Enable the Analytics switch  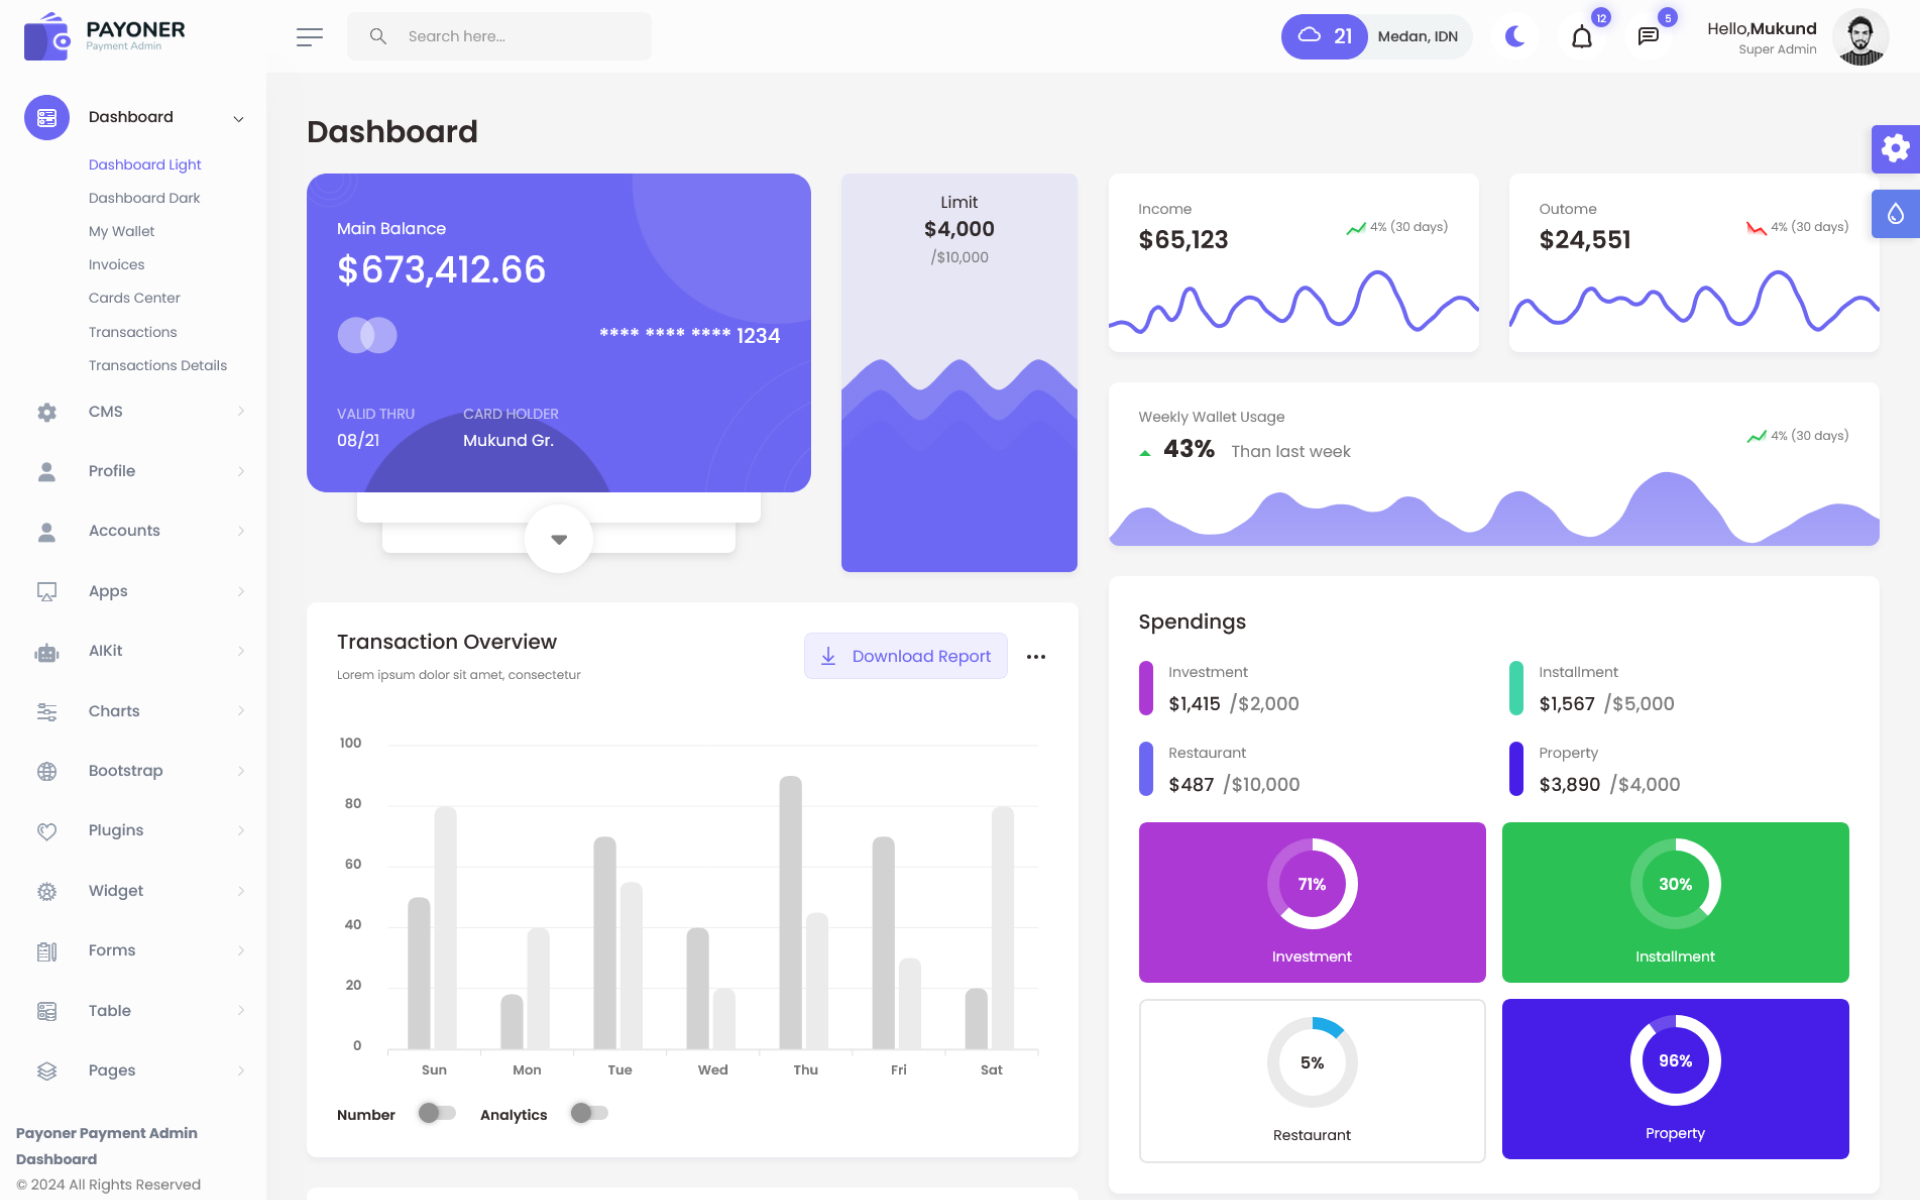tap(589, 1113)
